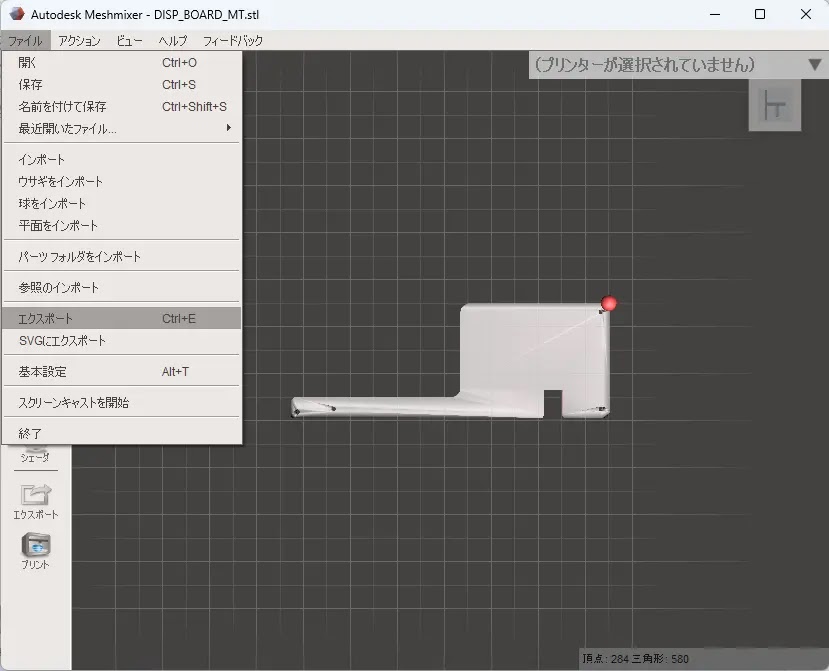Open the アクション menu
829x671 pixels.
pyautogui.click(x=79, y=41)
